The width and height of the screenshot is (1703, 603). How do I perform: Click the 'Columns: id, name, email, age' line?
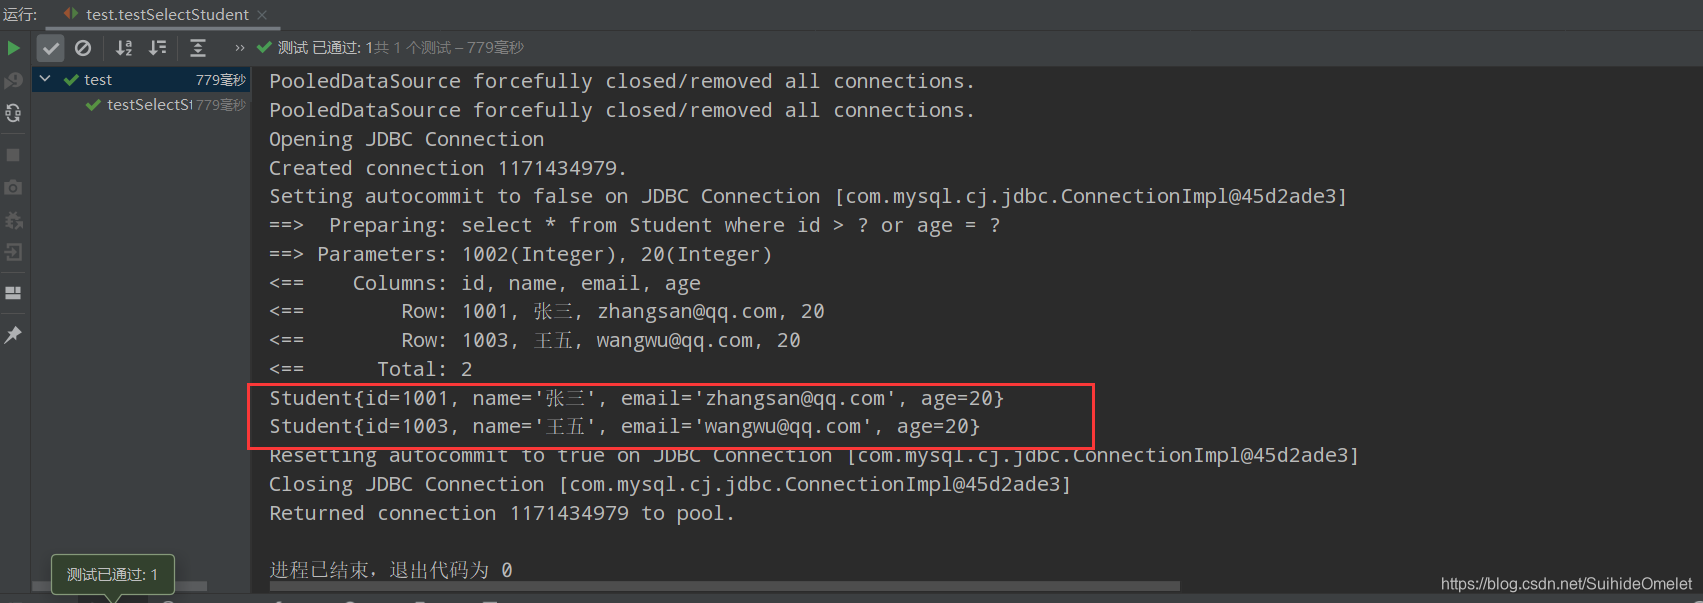tap(485, 283)
